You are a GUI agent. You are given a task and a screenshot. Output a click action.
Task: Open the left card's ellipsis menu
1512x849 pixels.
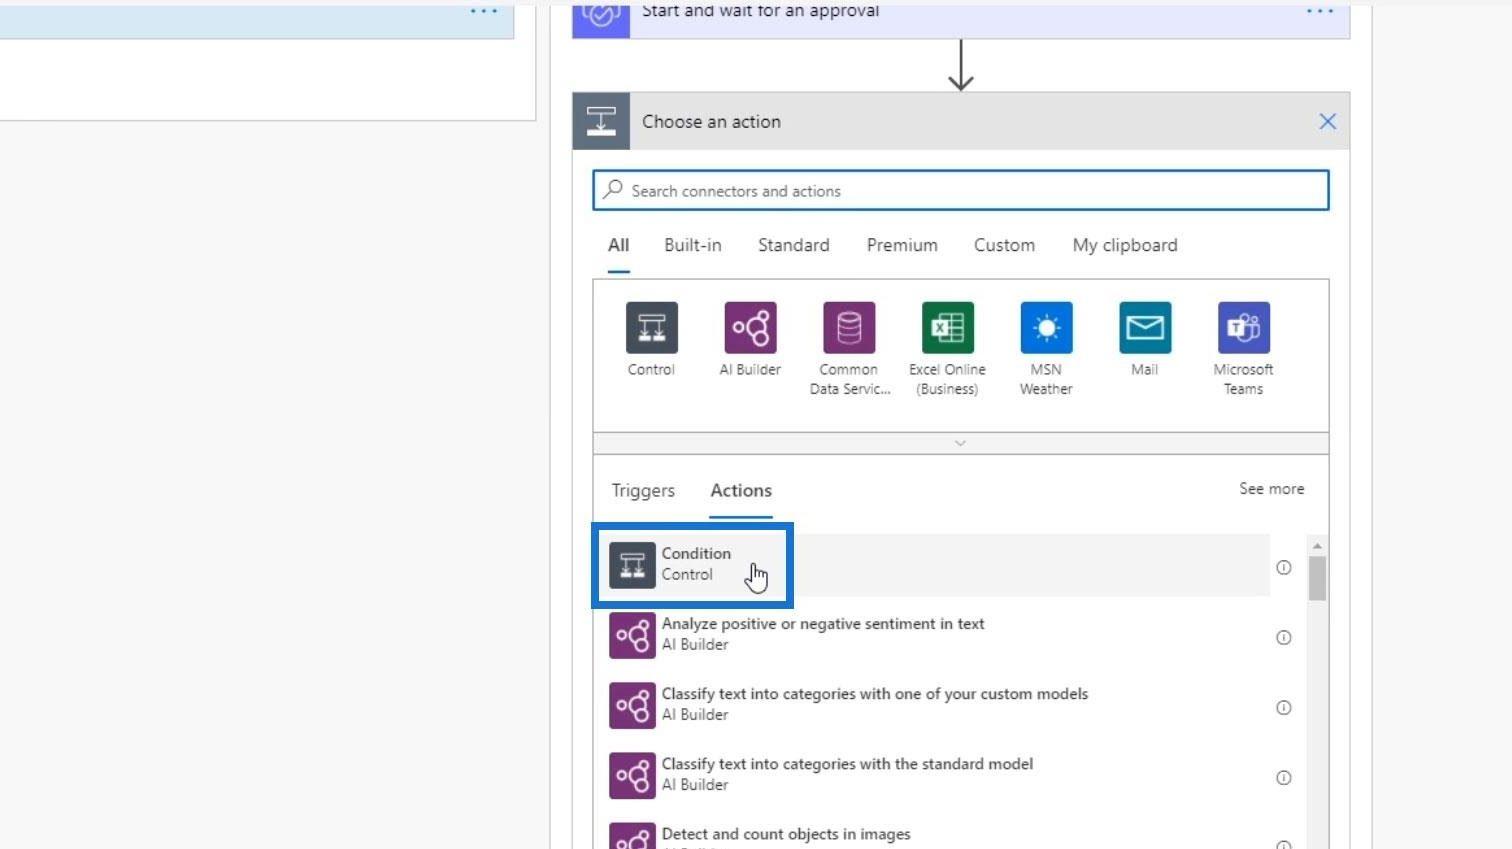click(x=484, y=12)
